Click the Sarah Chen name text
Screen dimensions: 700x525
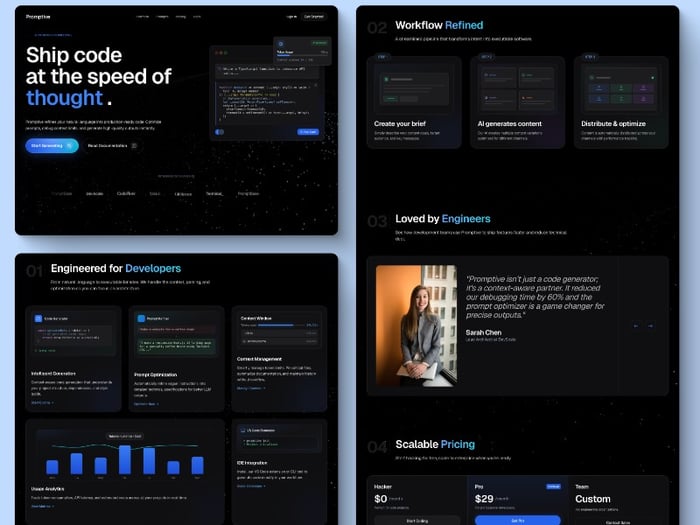[x=483, y=333]
